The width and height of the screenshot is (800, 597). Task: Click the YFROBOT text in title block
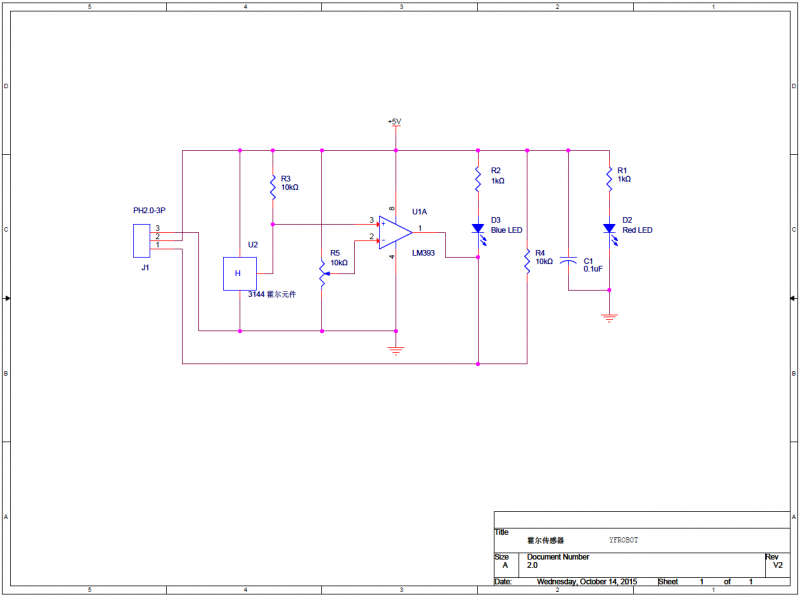click(x=622, y=539)
